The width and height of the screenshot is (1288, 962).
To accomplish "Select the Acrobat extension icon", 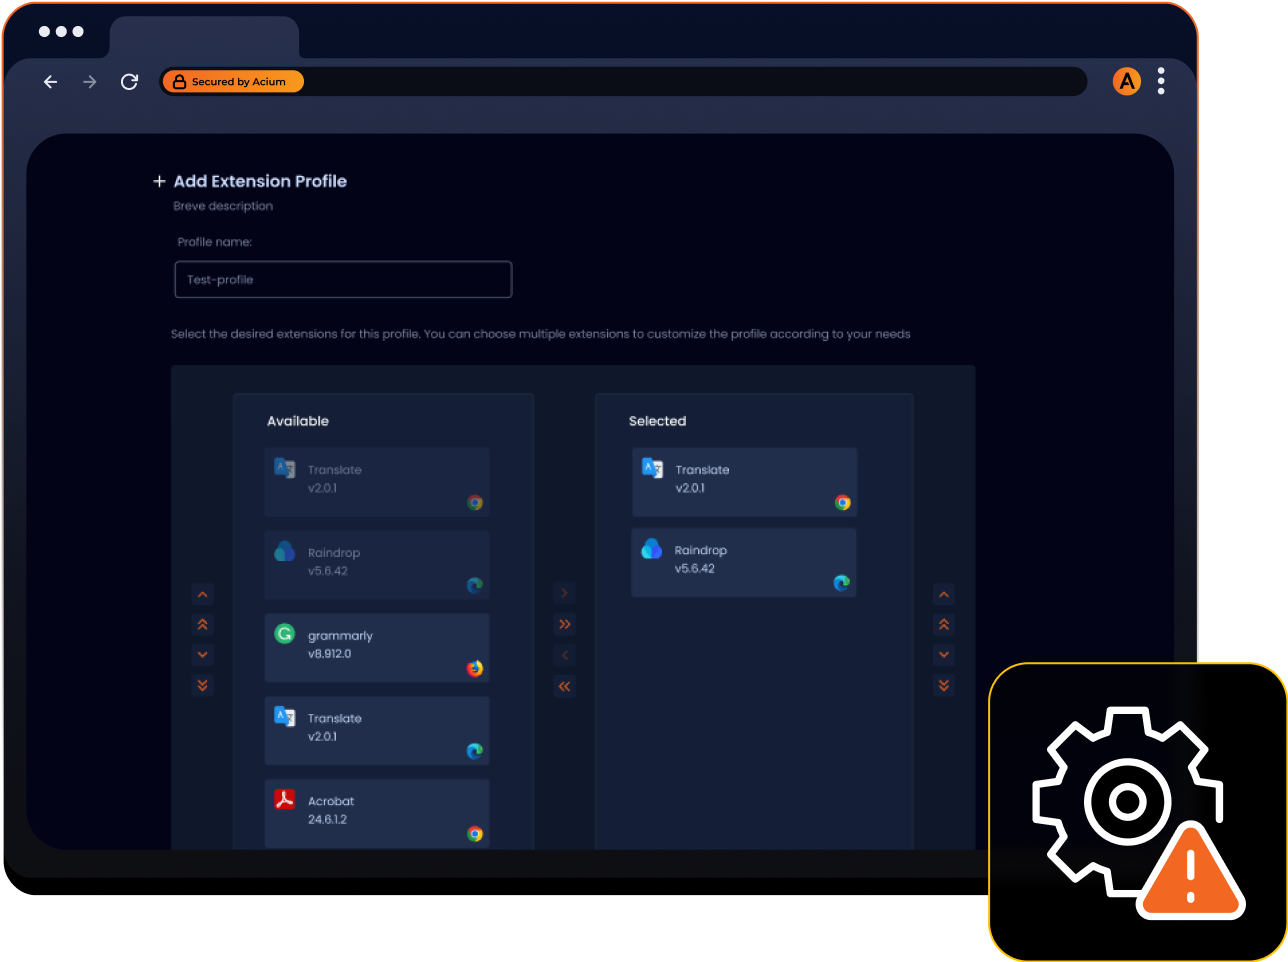I will point(285,798).
